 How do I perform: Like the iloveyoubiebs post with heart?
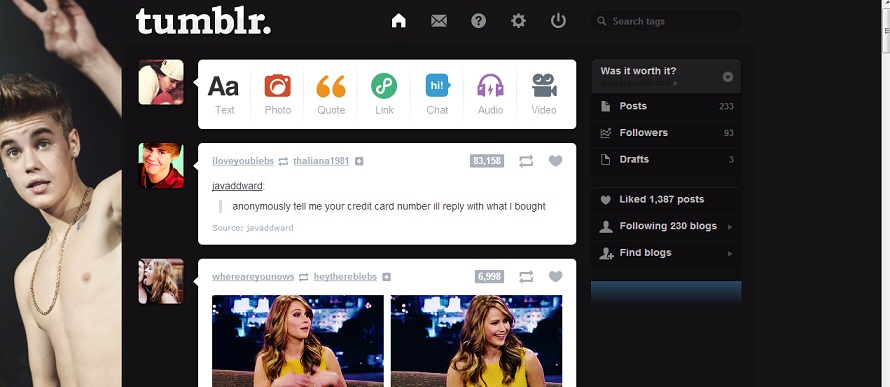[x=556, y=161]
